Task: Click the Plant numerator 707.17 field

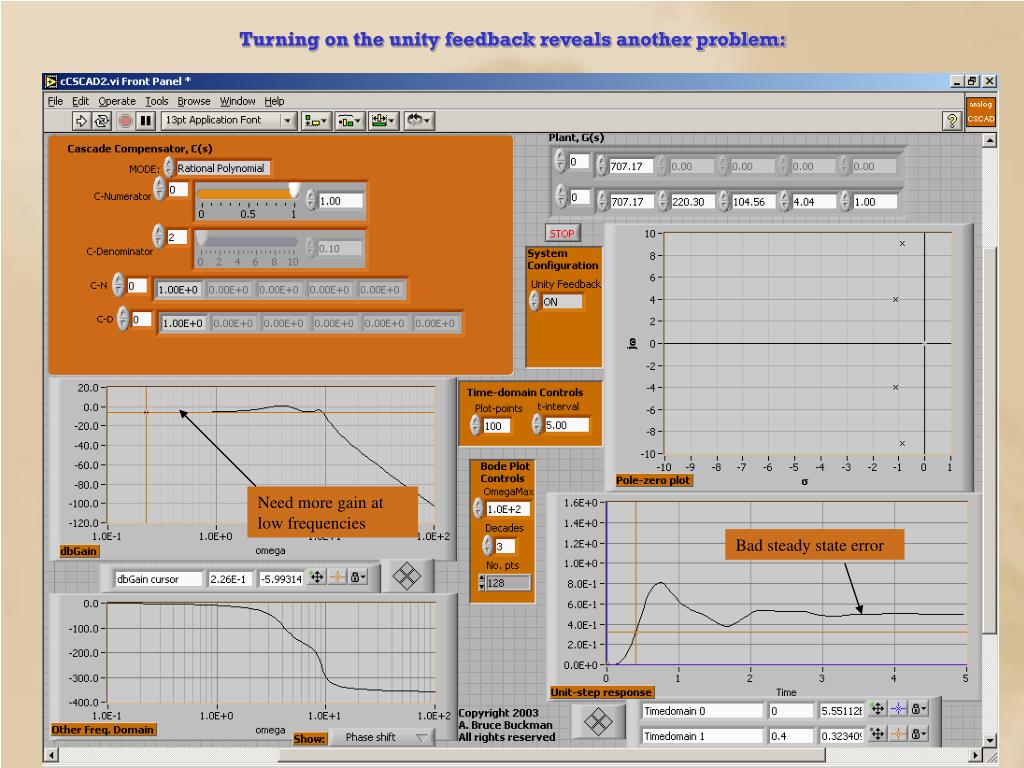Action: point(631,167)
